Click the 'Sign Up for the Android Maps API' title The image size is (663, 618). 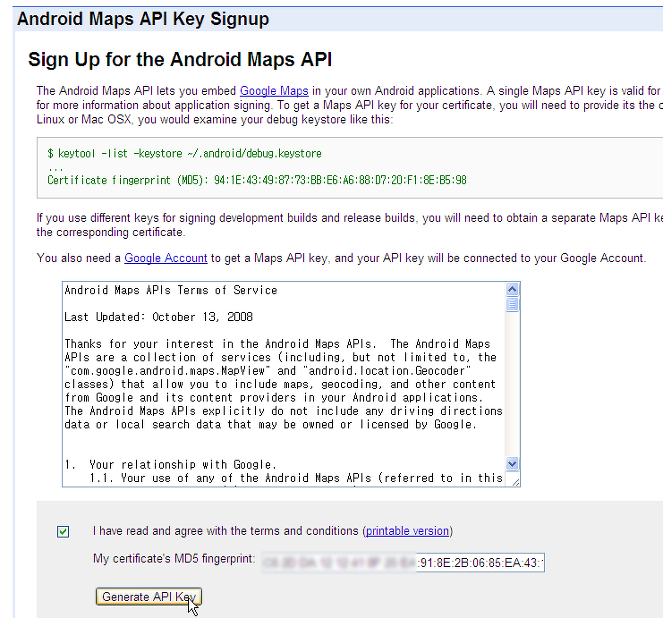click(180, 59)
